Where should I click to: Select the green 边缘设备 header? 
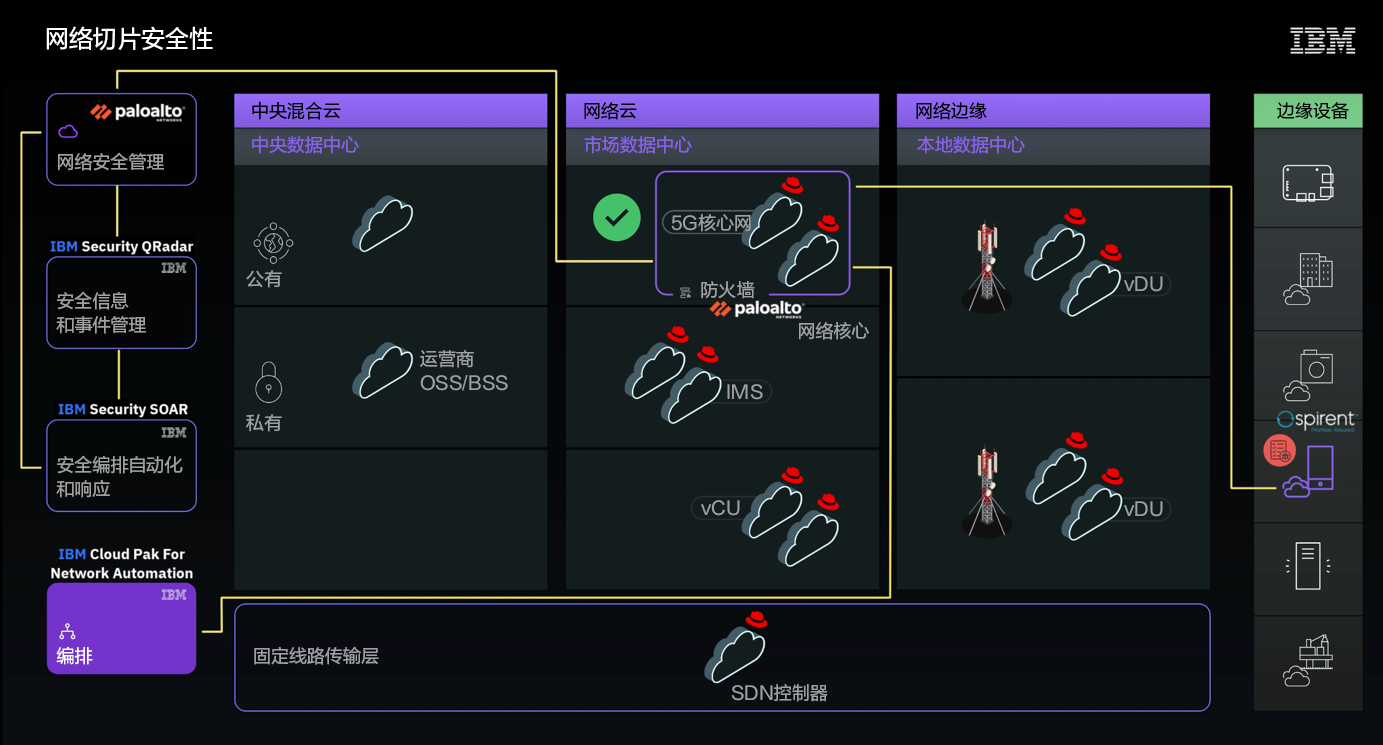pos(1308,111)
